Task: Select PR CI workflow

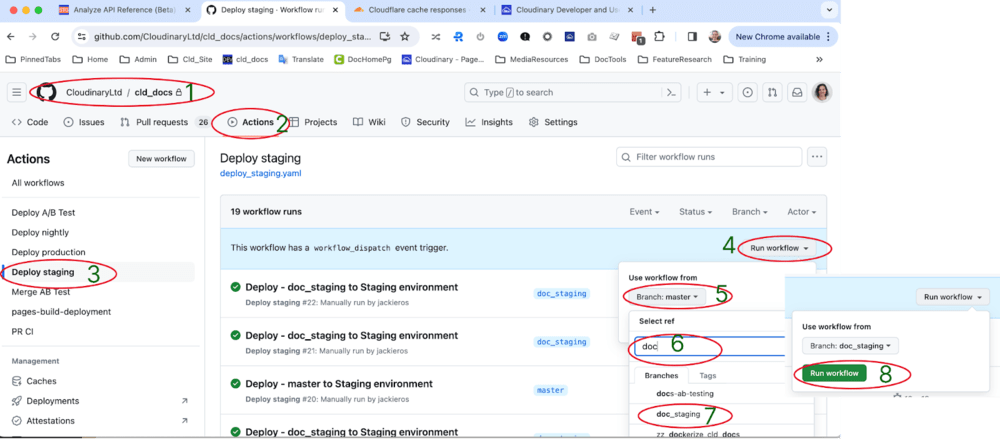Action: point(22,332)
